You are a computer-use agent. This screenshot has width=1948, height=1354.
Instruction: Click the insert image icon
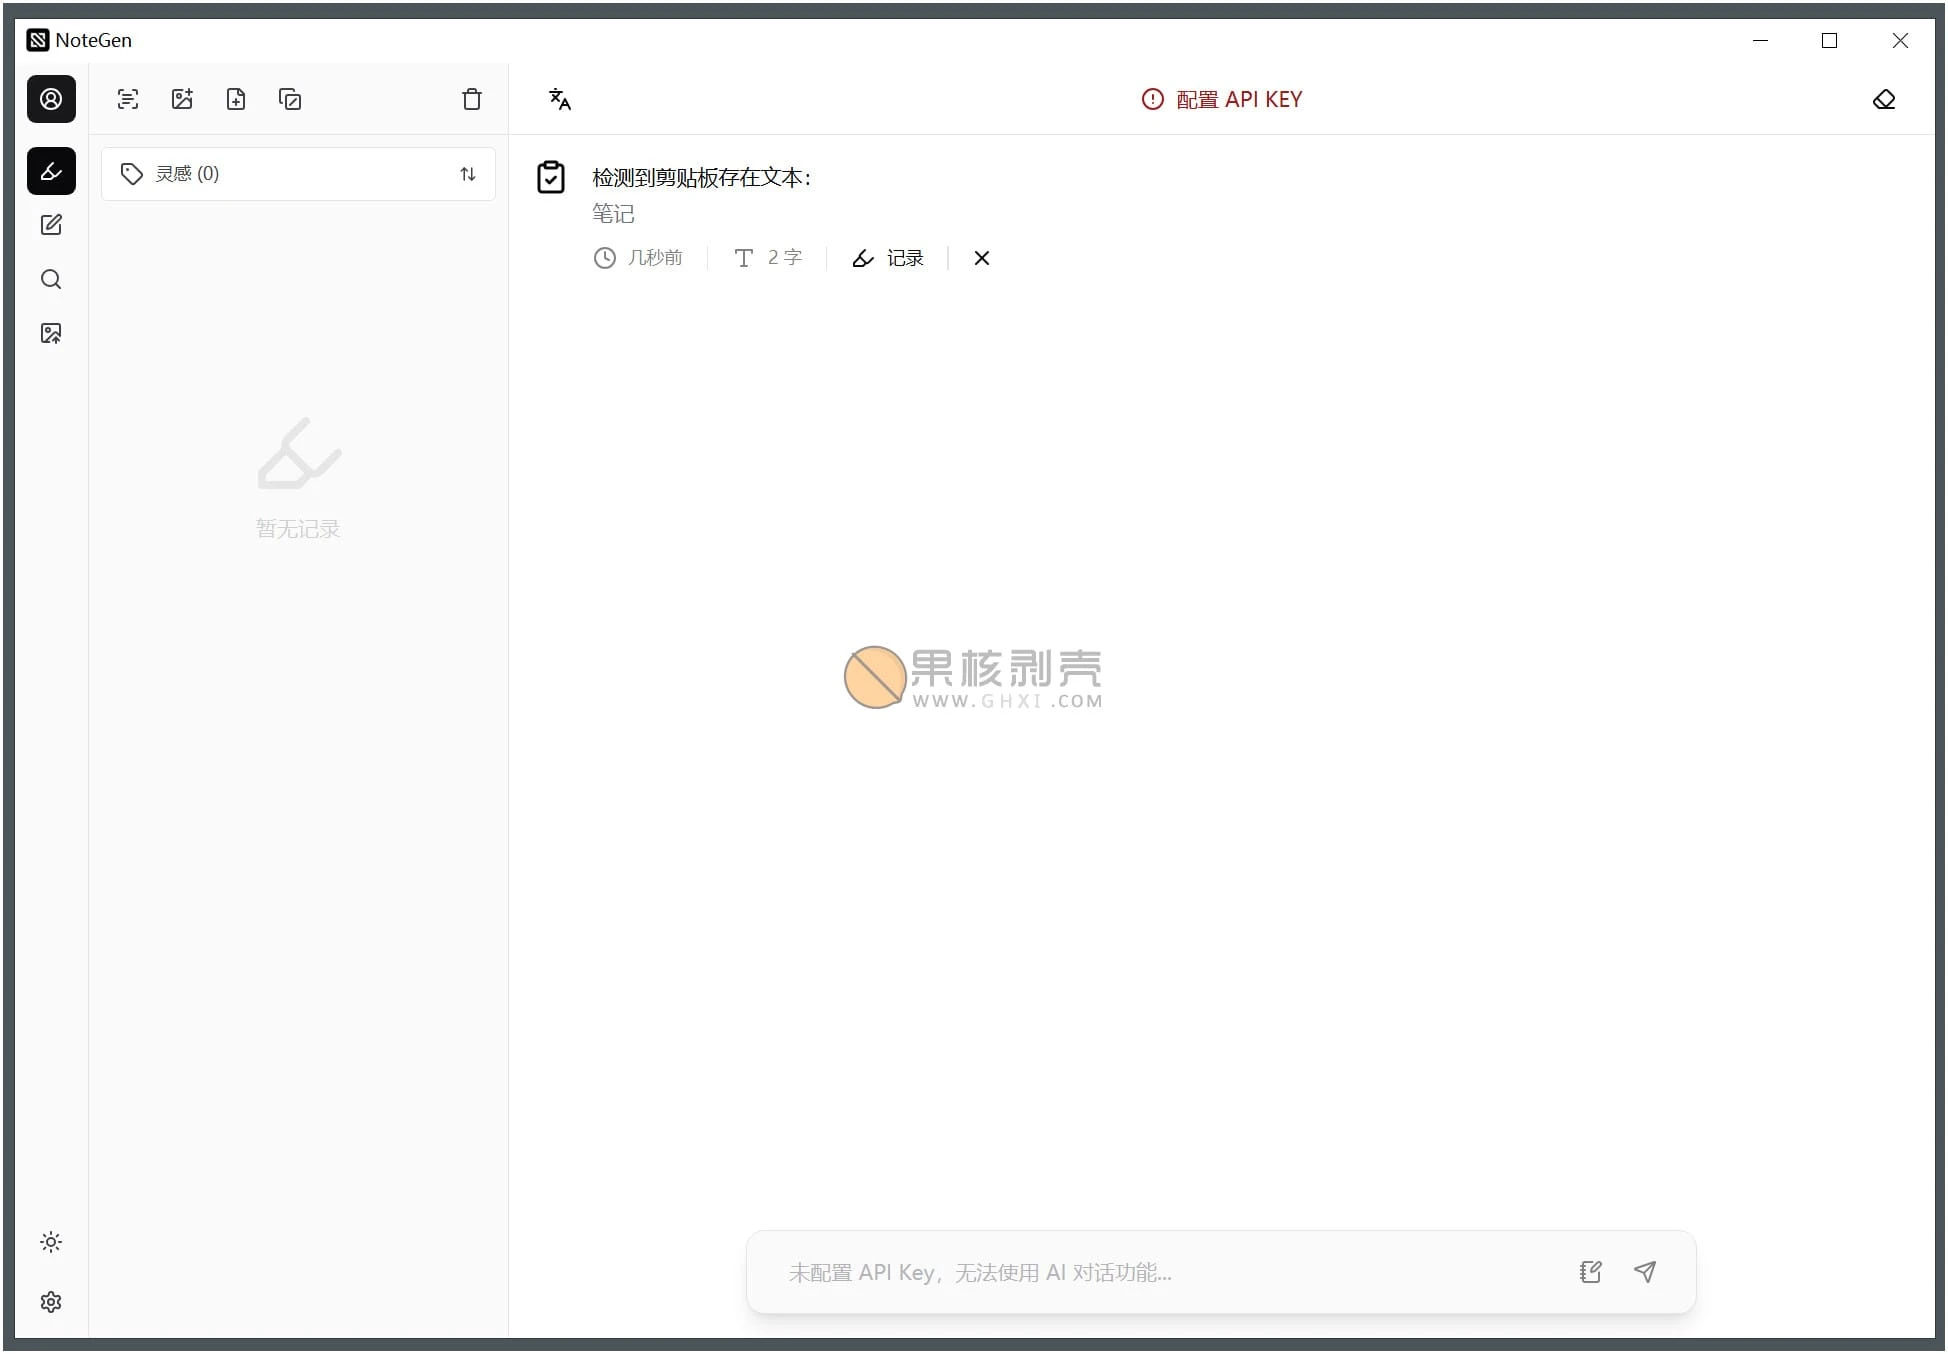click(x=182, y=99)
